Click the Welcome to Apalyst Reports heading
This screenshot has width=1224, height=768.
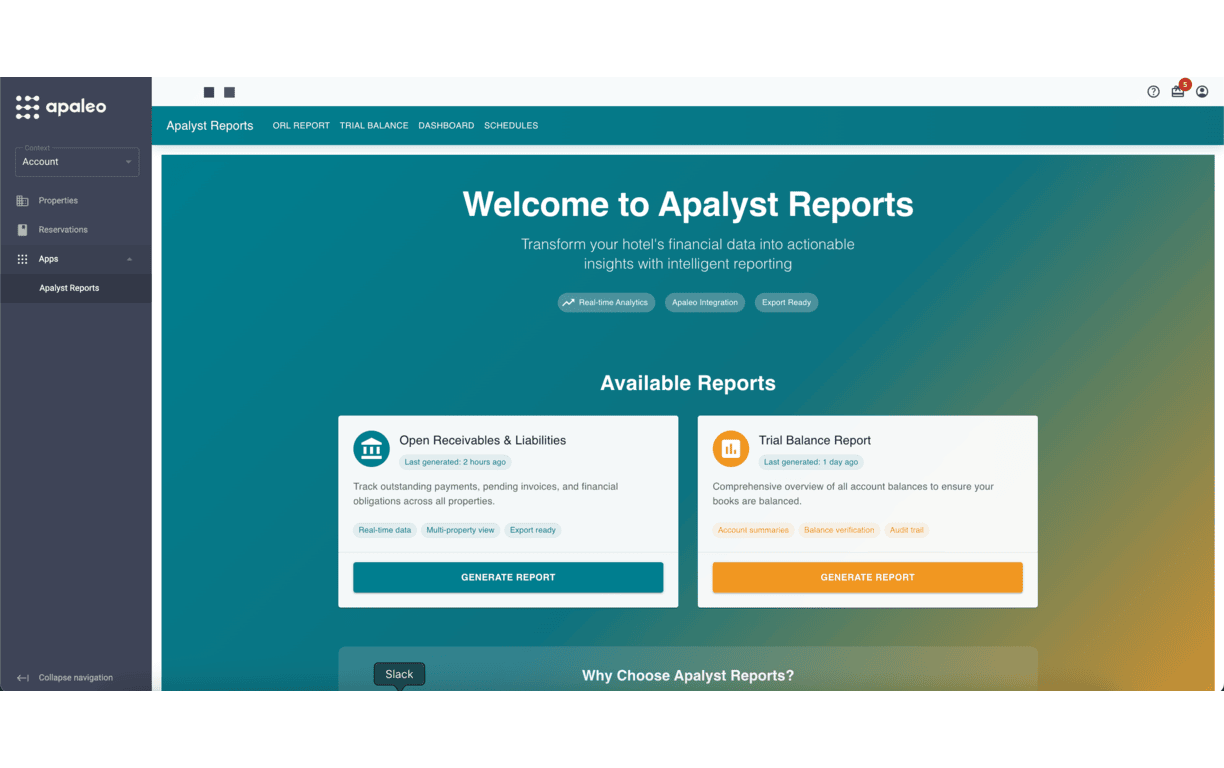coord(688,204)
